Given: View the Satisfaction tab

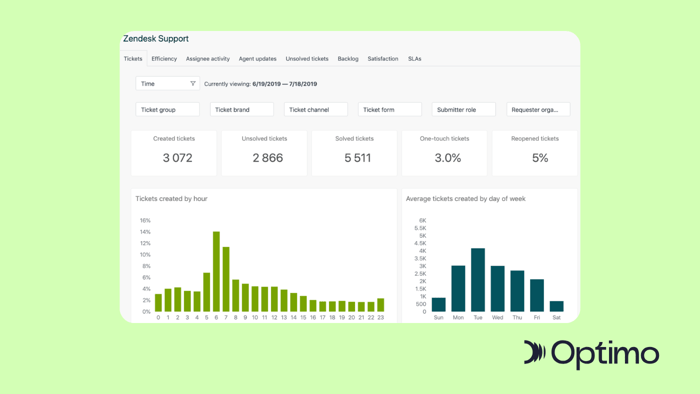Looking at the screenshot, I should coord(383,58).
